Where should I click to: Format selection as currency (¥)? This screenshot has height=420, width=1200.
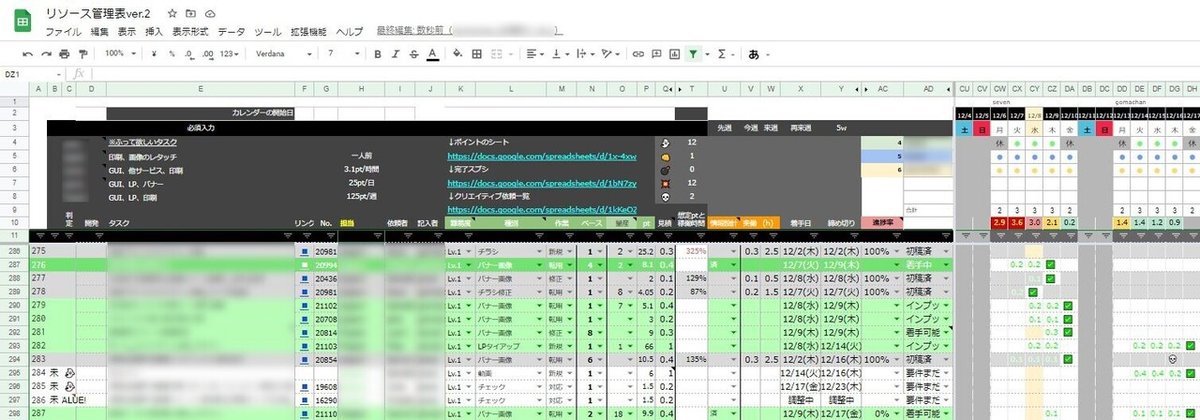[154, 53]
